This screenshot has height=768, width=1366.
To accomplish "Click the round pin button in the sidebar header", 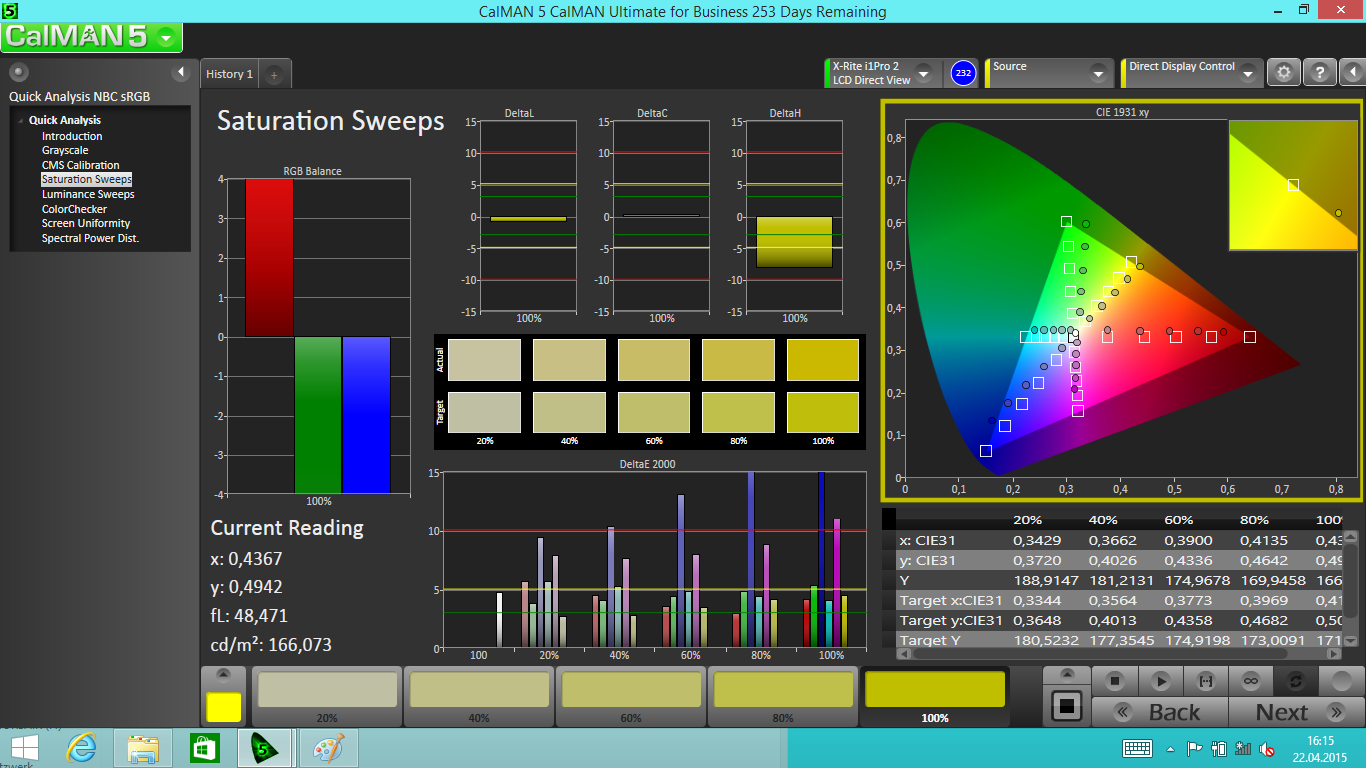I will [19, 72].
